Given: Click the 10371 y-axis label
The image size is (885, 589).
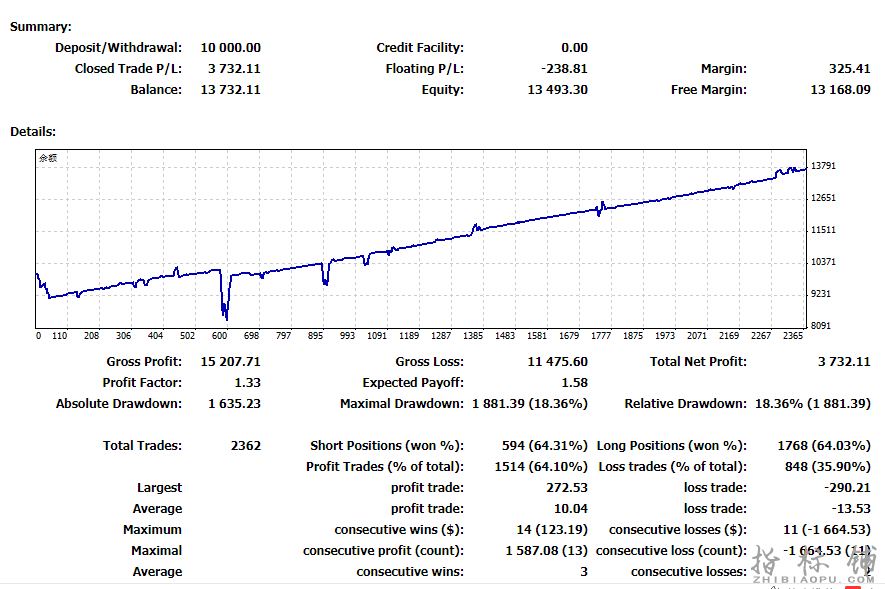Looking at the screenshot, I should pyautogui.click(x=823, y=261).
